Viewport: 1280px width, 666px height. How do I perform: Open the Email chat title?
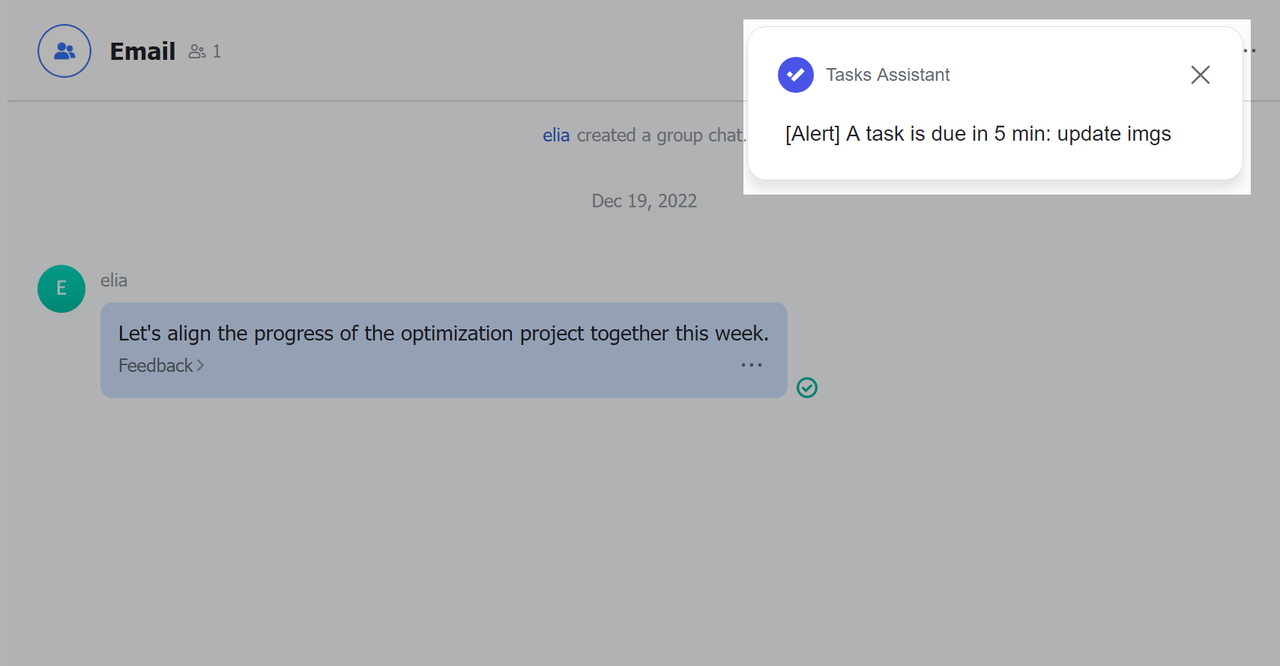click(142, 52)
